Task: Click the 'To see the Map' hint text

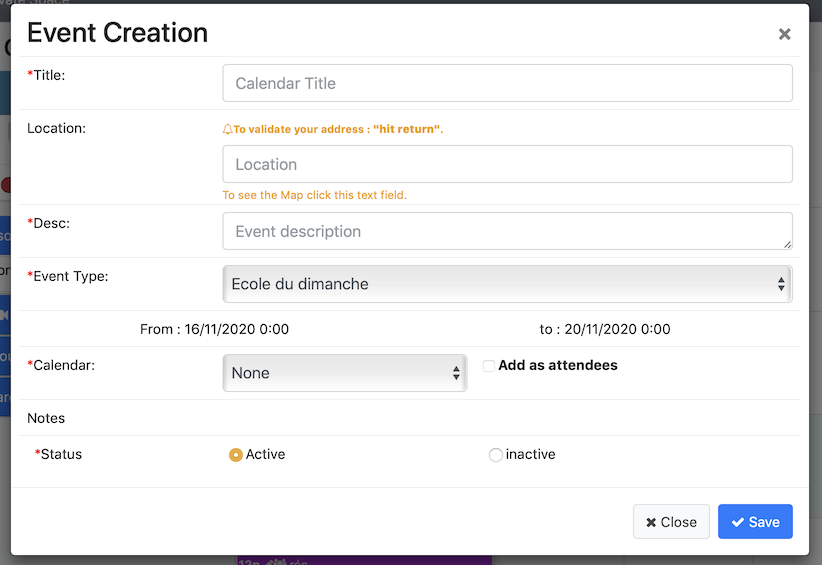Action: pos(315,195)
